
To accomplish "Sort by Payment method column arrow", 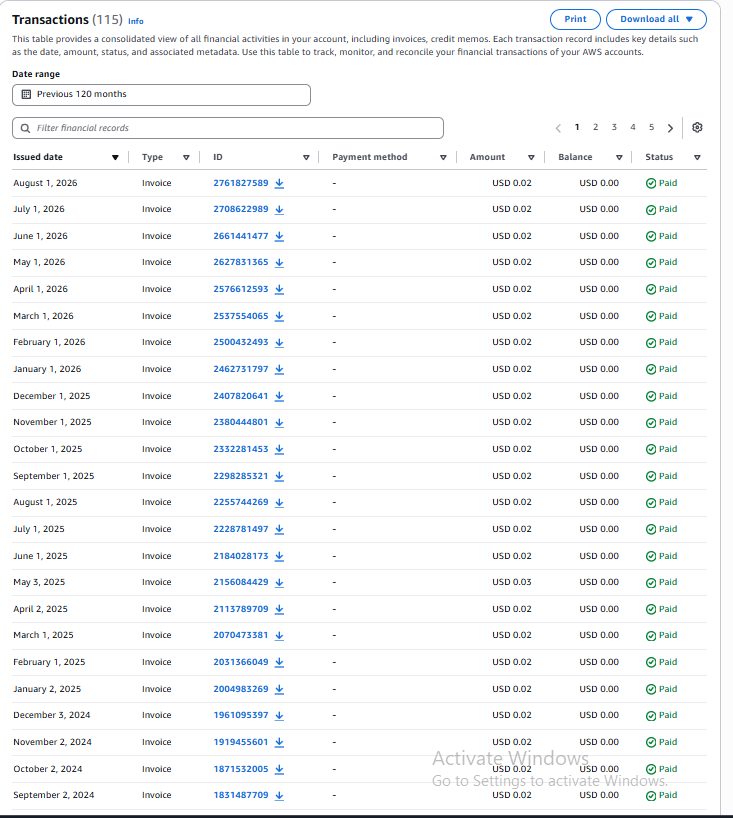I will coord(443,158).
